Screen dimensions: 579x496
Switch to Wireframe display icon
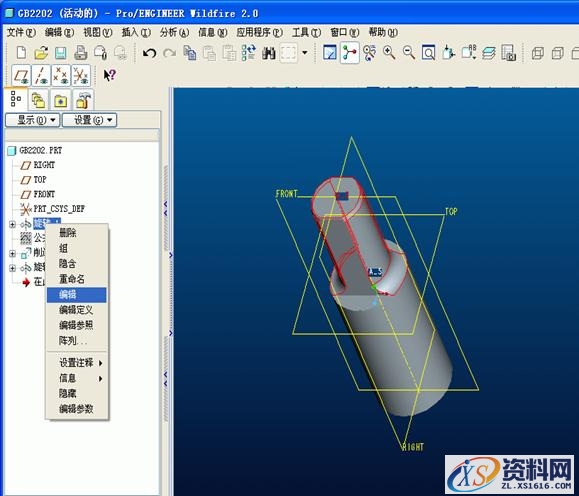tap(538, 54)
